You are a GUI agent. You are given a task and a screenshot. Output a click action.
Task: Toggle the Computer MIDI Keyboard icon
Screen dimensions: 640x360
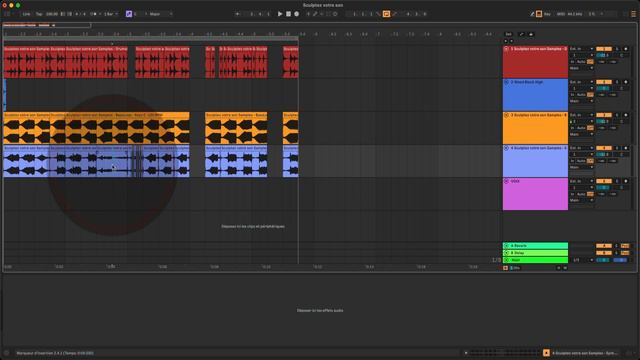coord(539,14)
